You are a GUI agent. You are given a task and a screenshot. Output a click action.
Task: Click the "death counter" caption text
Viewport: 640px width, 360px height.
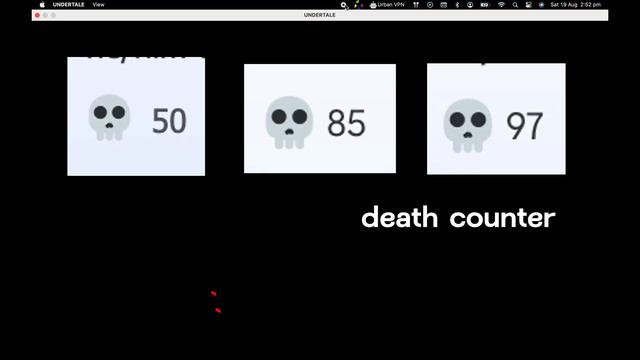pyautogui.click(x=458, y=218)
